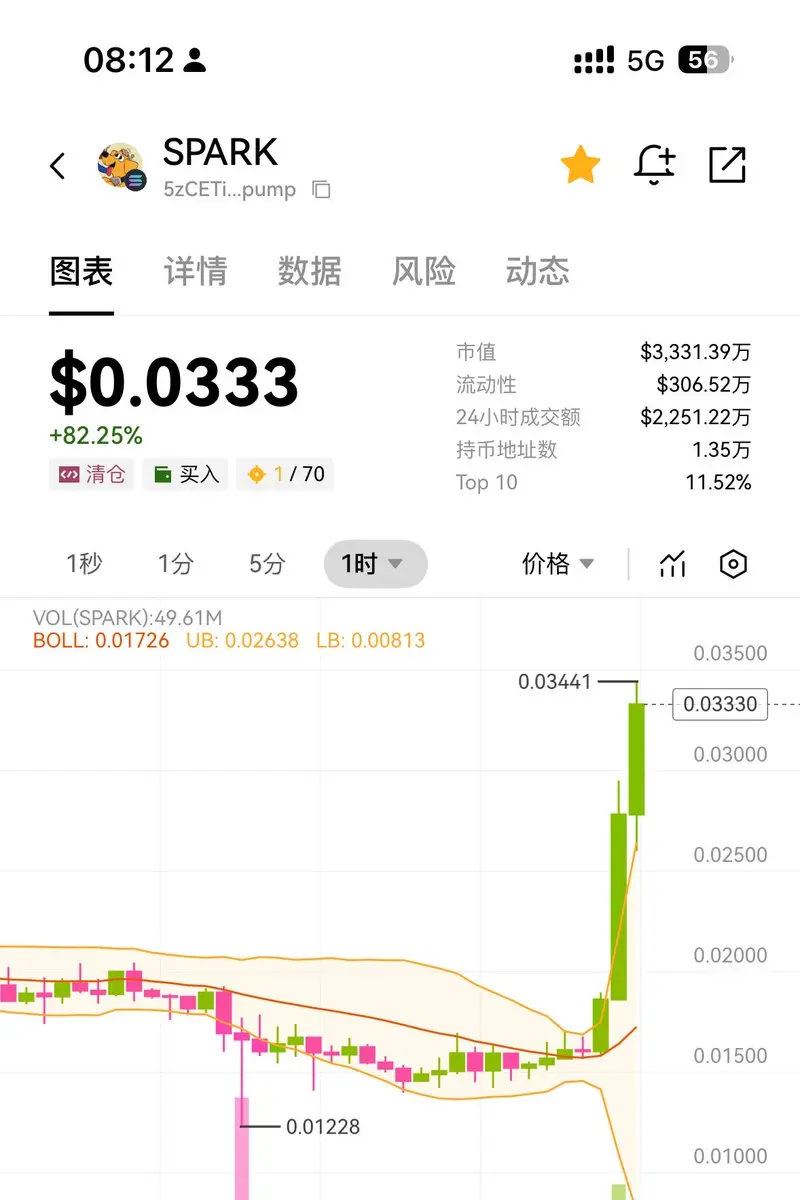Expand the 1时 timeframe dropdown
This screenshot has width=800, height=1200.
tap(375, 564)
